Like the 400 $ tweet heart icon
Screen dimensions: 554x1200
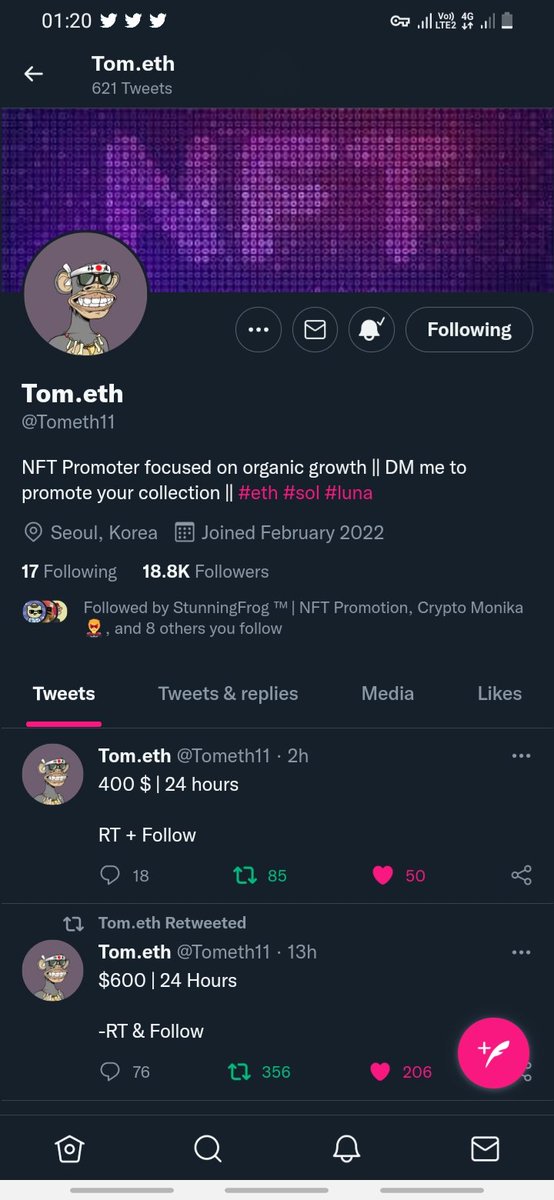382,876
